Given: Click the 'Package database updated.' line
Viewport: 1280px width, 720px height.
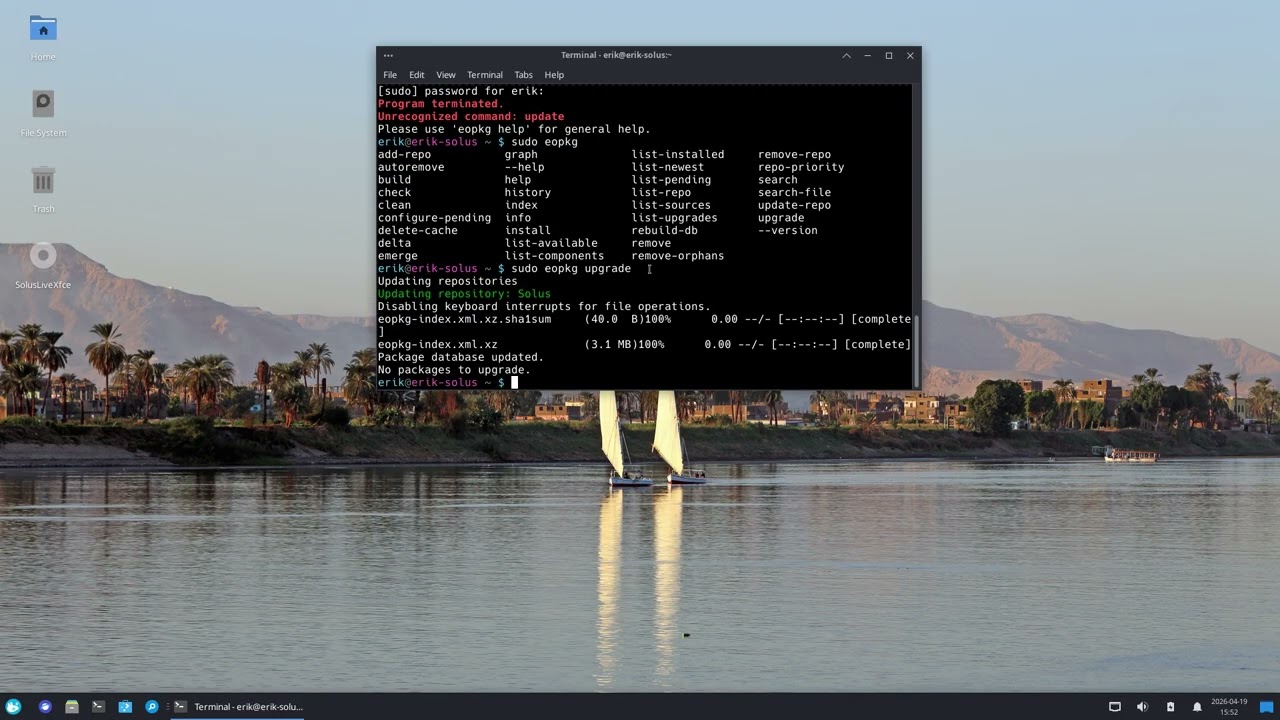Looking at the screenshot, I should point(461,357).
